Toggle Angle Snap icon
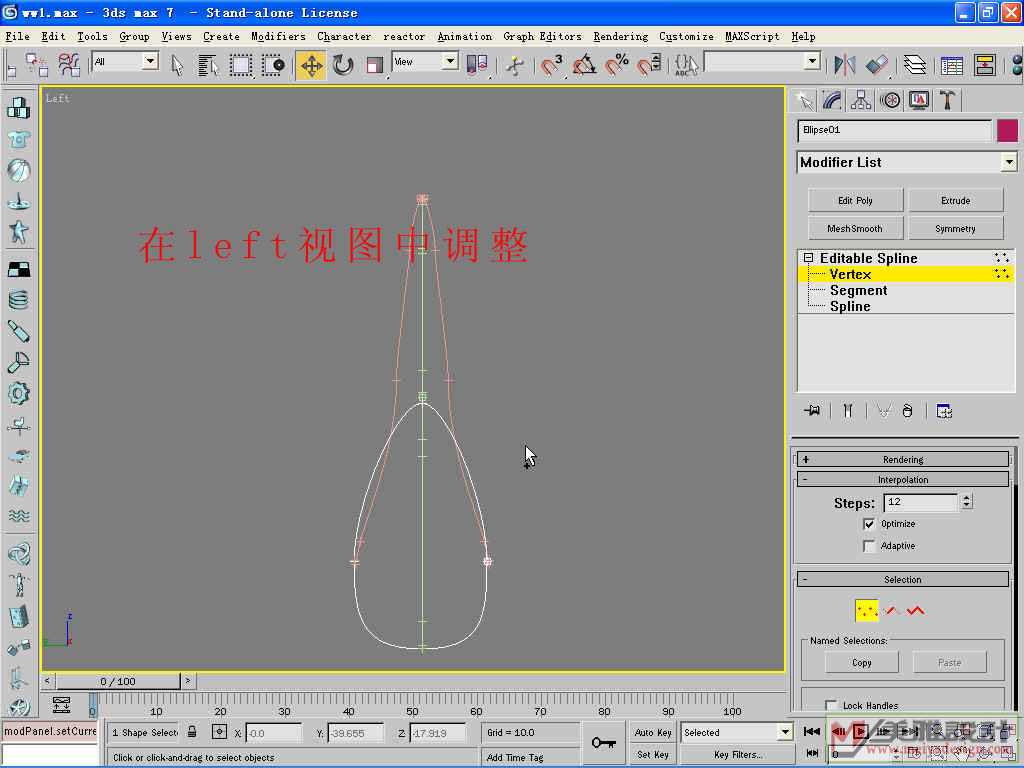 (584, 65)
